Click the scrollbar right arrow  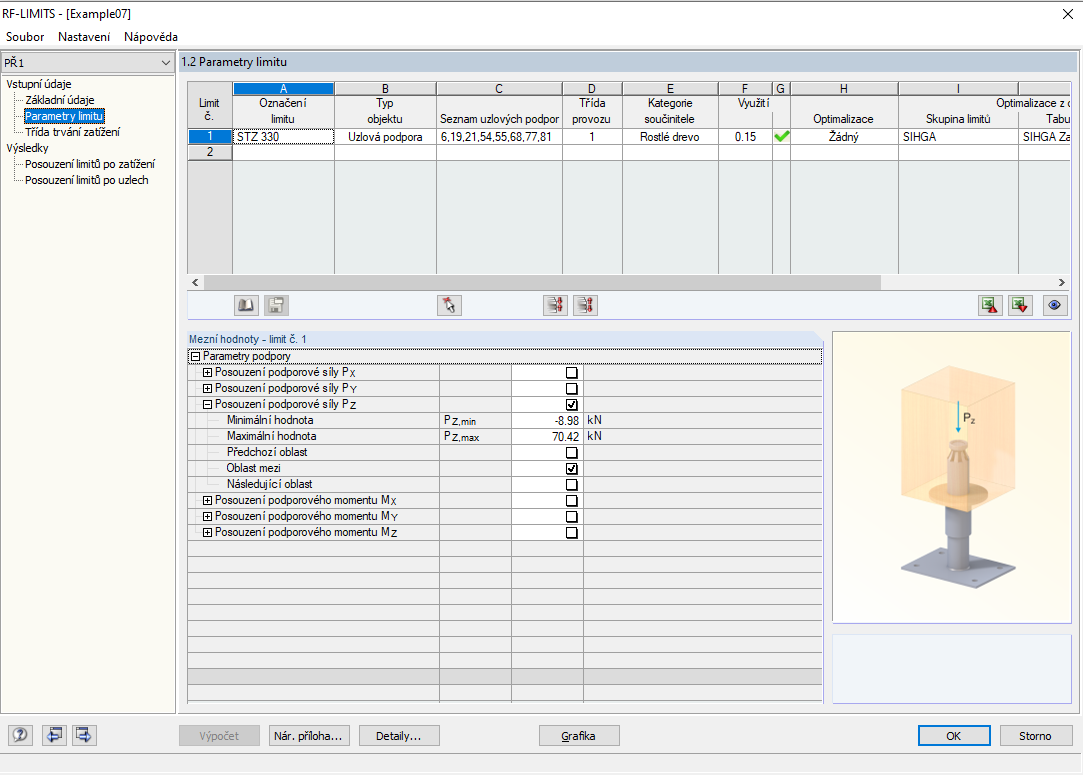click(1062, 283)
